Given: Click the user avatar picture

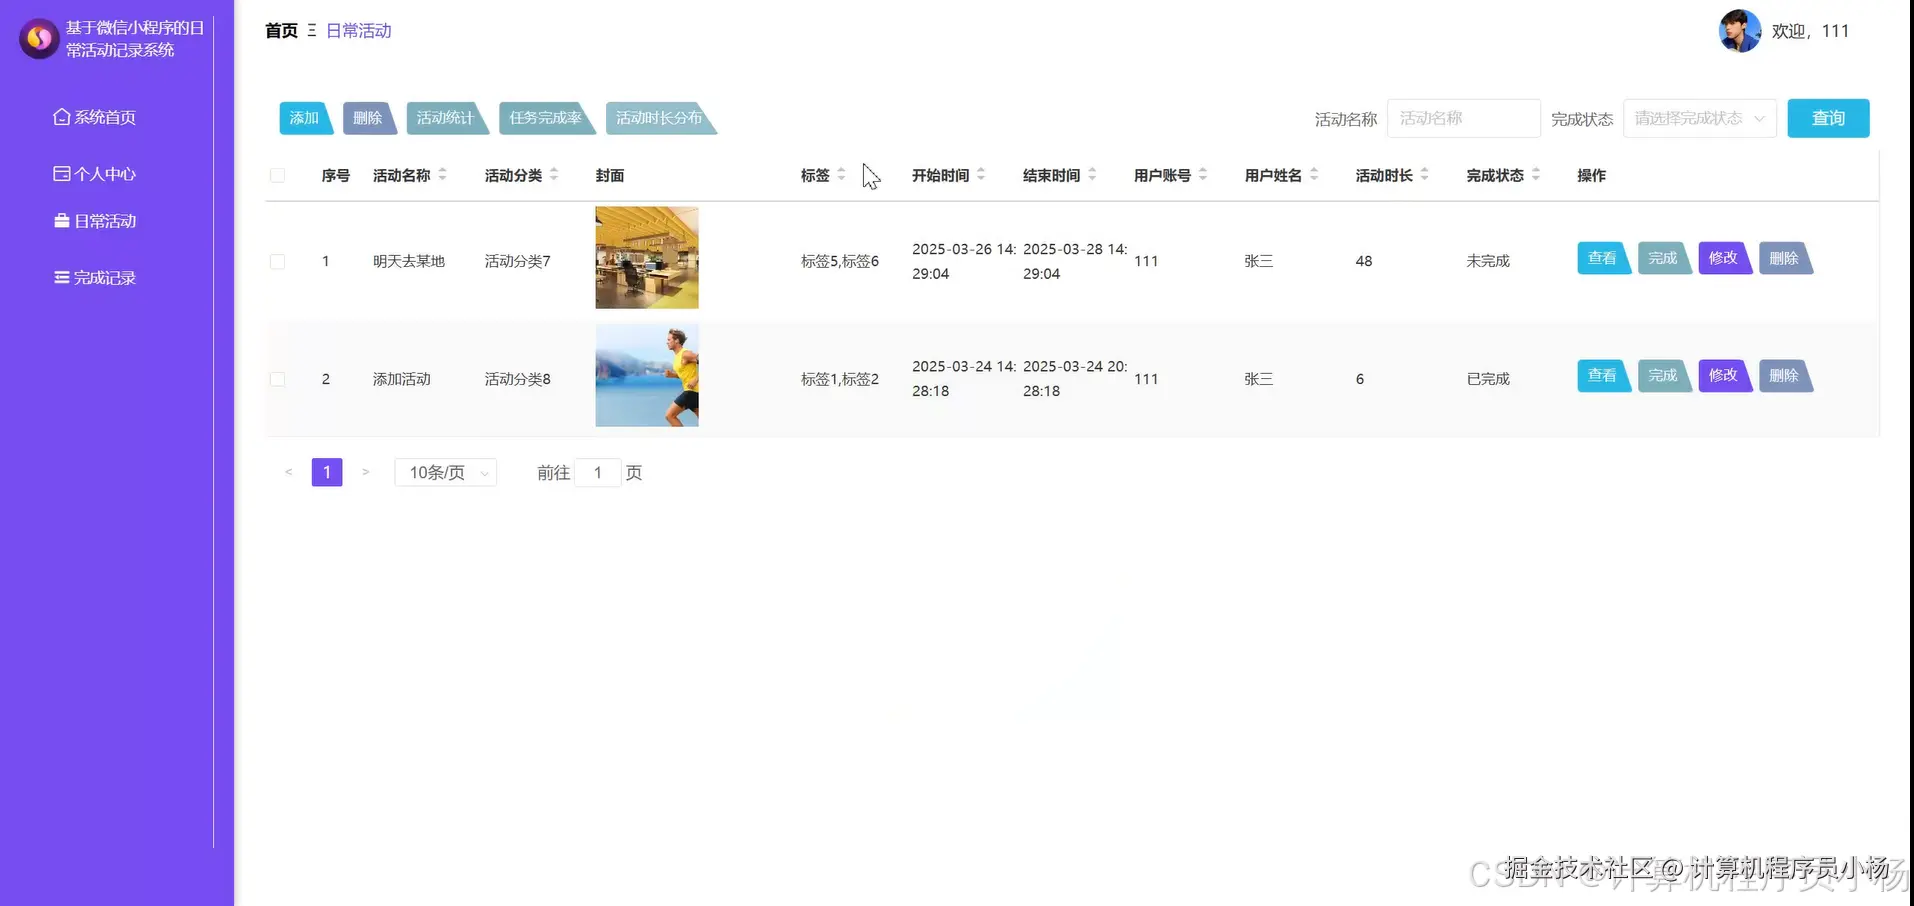Looking at the screenshot, I should click(x=1739, y=31).
